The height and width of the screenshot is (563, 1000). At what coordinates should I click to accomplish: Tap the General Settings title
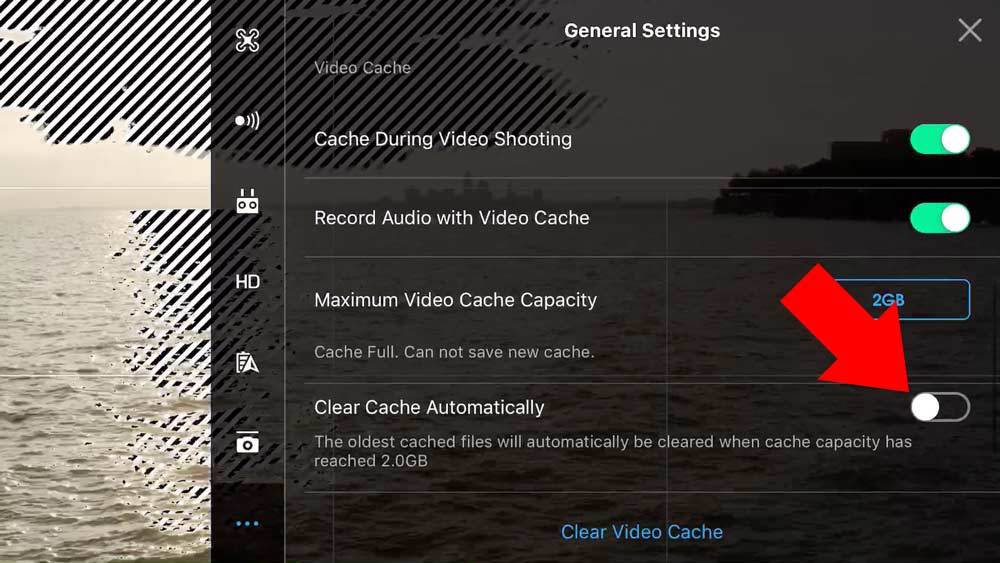coord(642,31)
